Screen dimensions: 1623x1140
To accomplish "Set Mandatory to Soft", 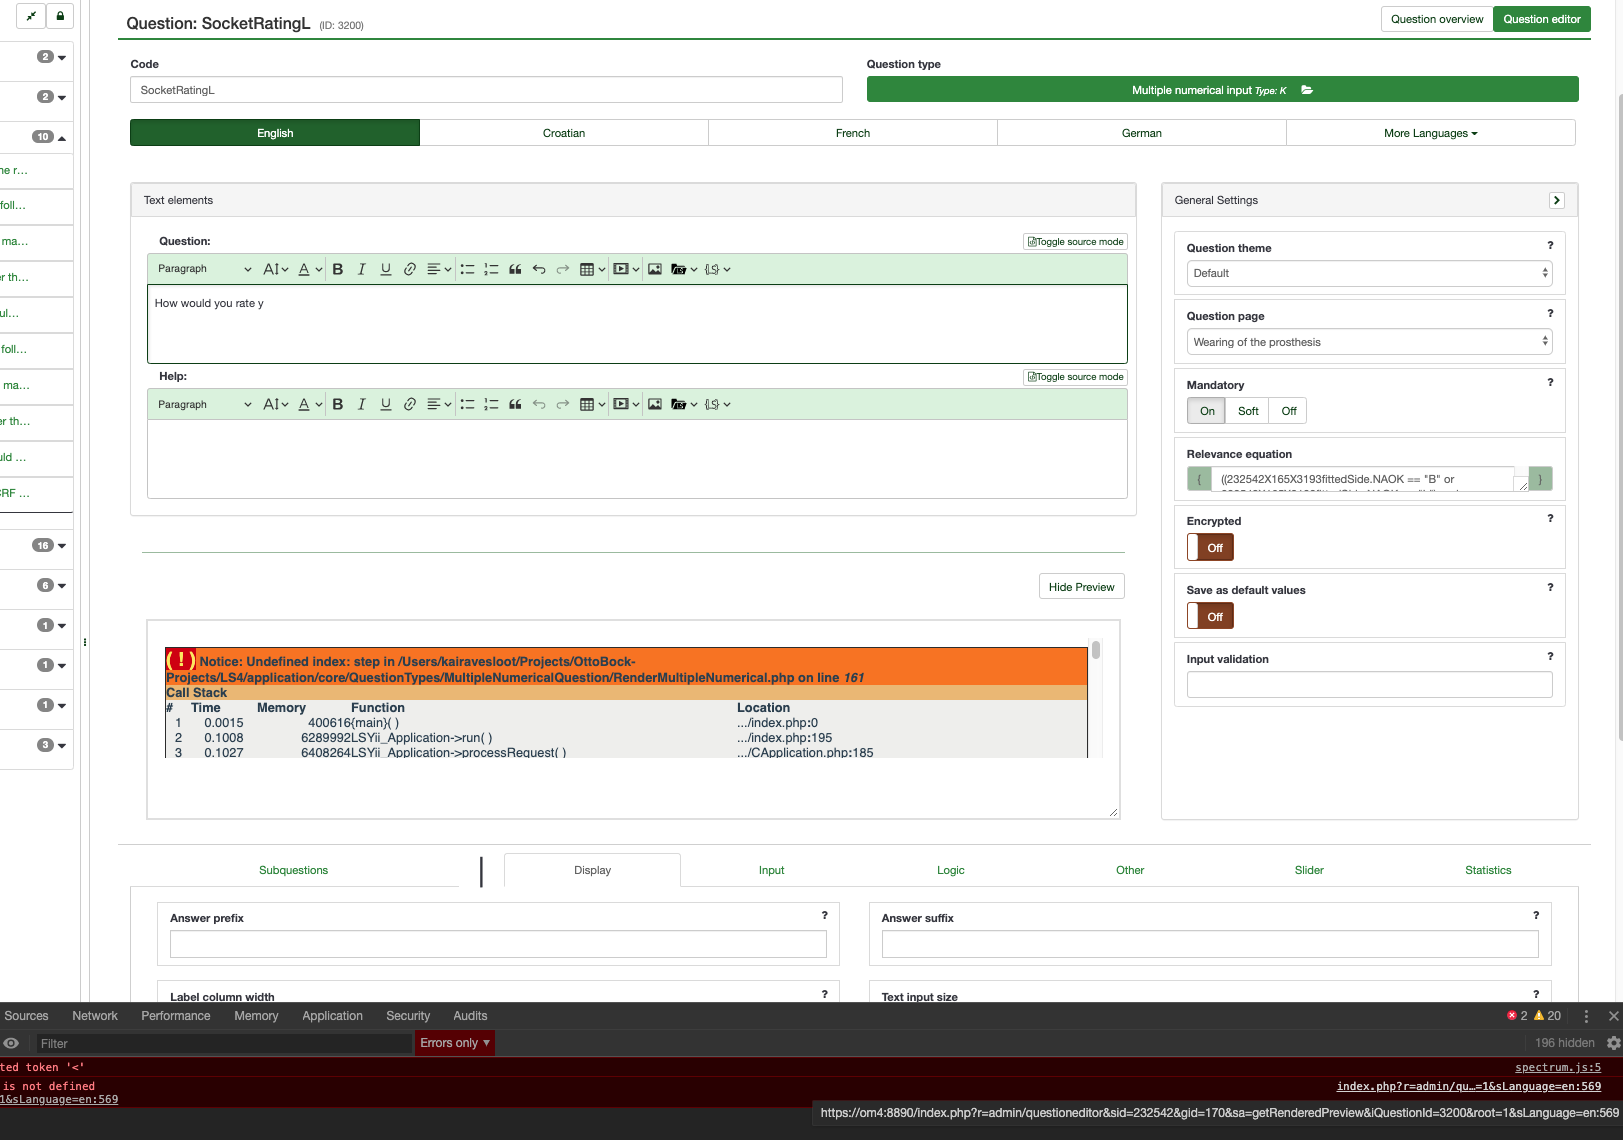I will click(x=1248, y=411).
